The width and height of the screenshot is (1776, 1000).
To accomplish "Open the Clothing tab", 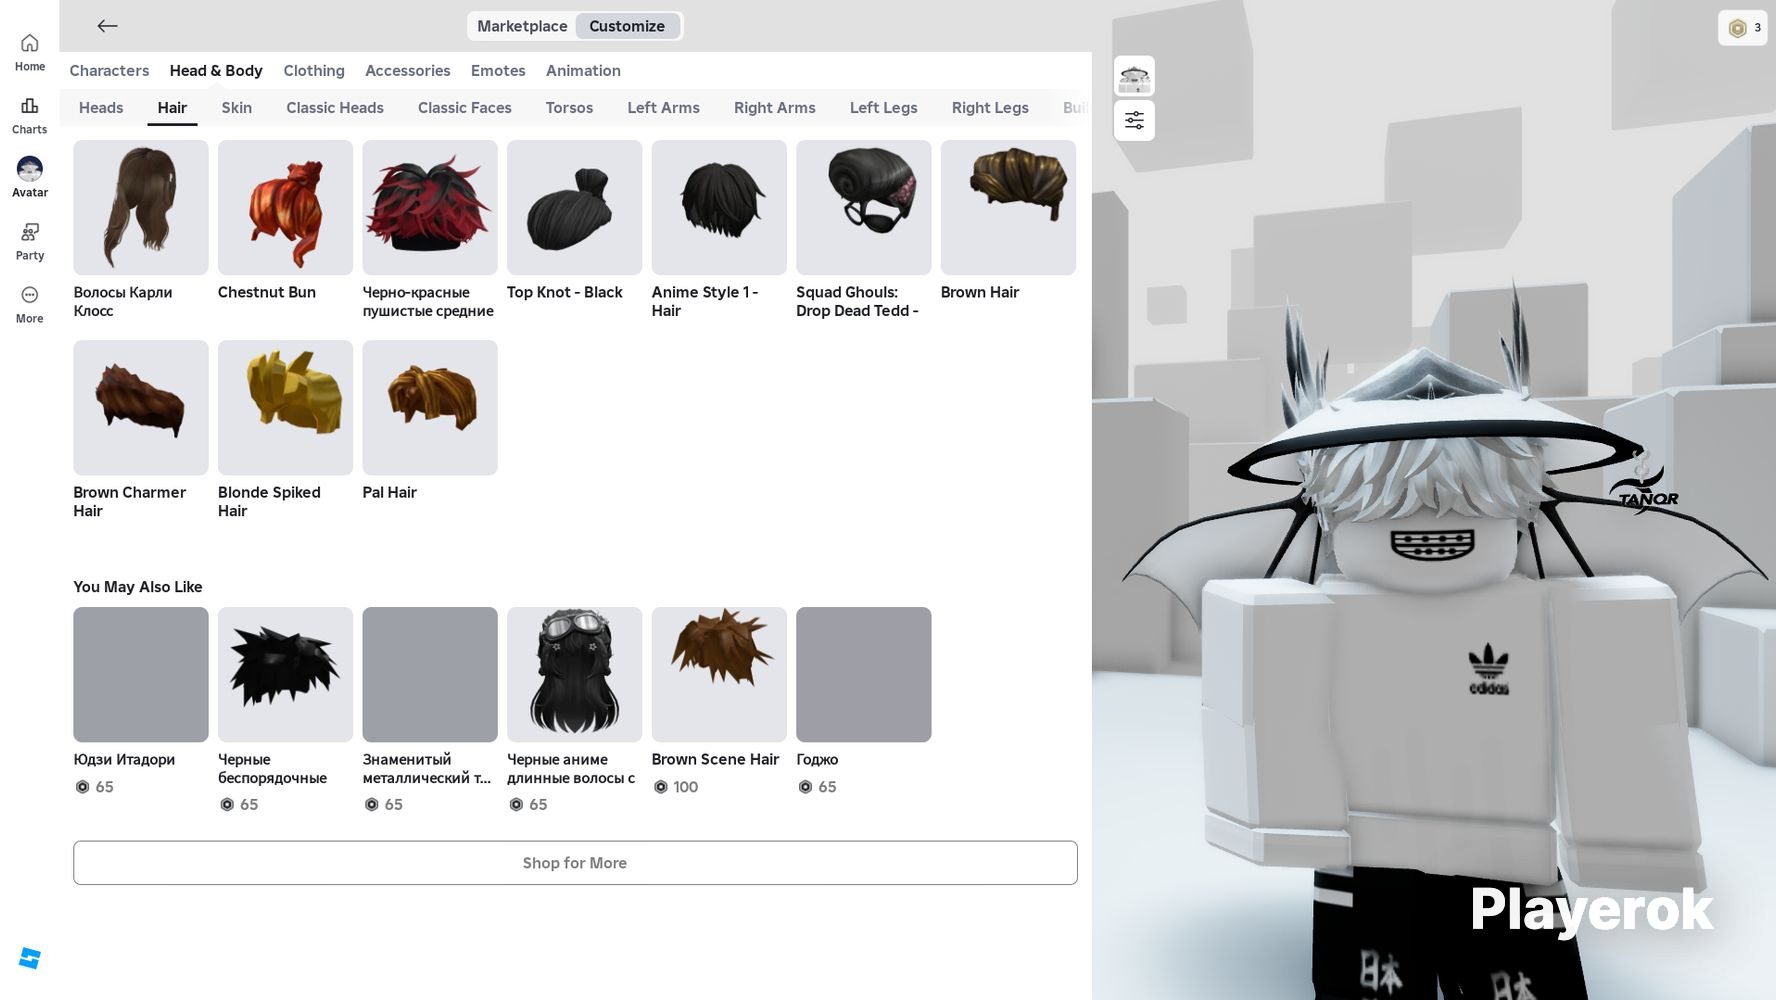I will pos(314,71).
